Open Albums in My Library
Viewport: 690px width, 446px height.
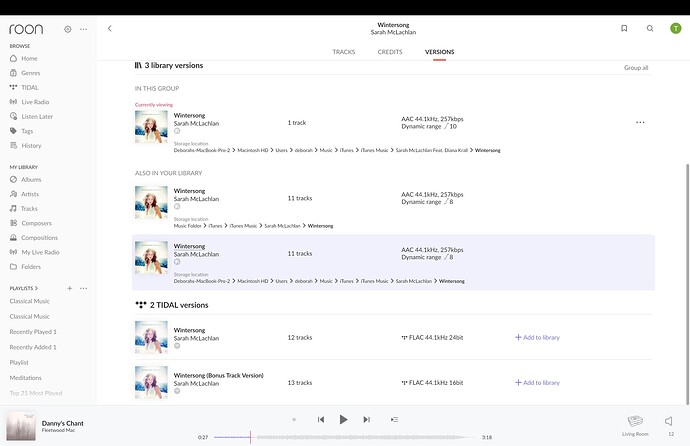click(x=31, y=179)
